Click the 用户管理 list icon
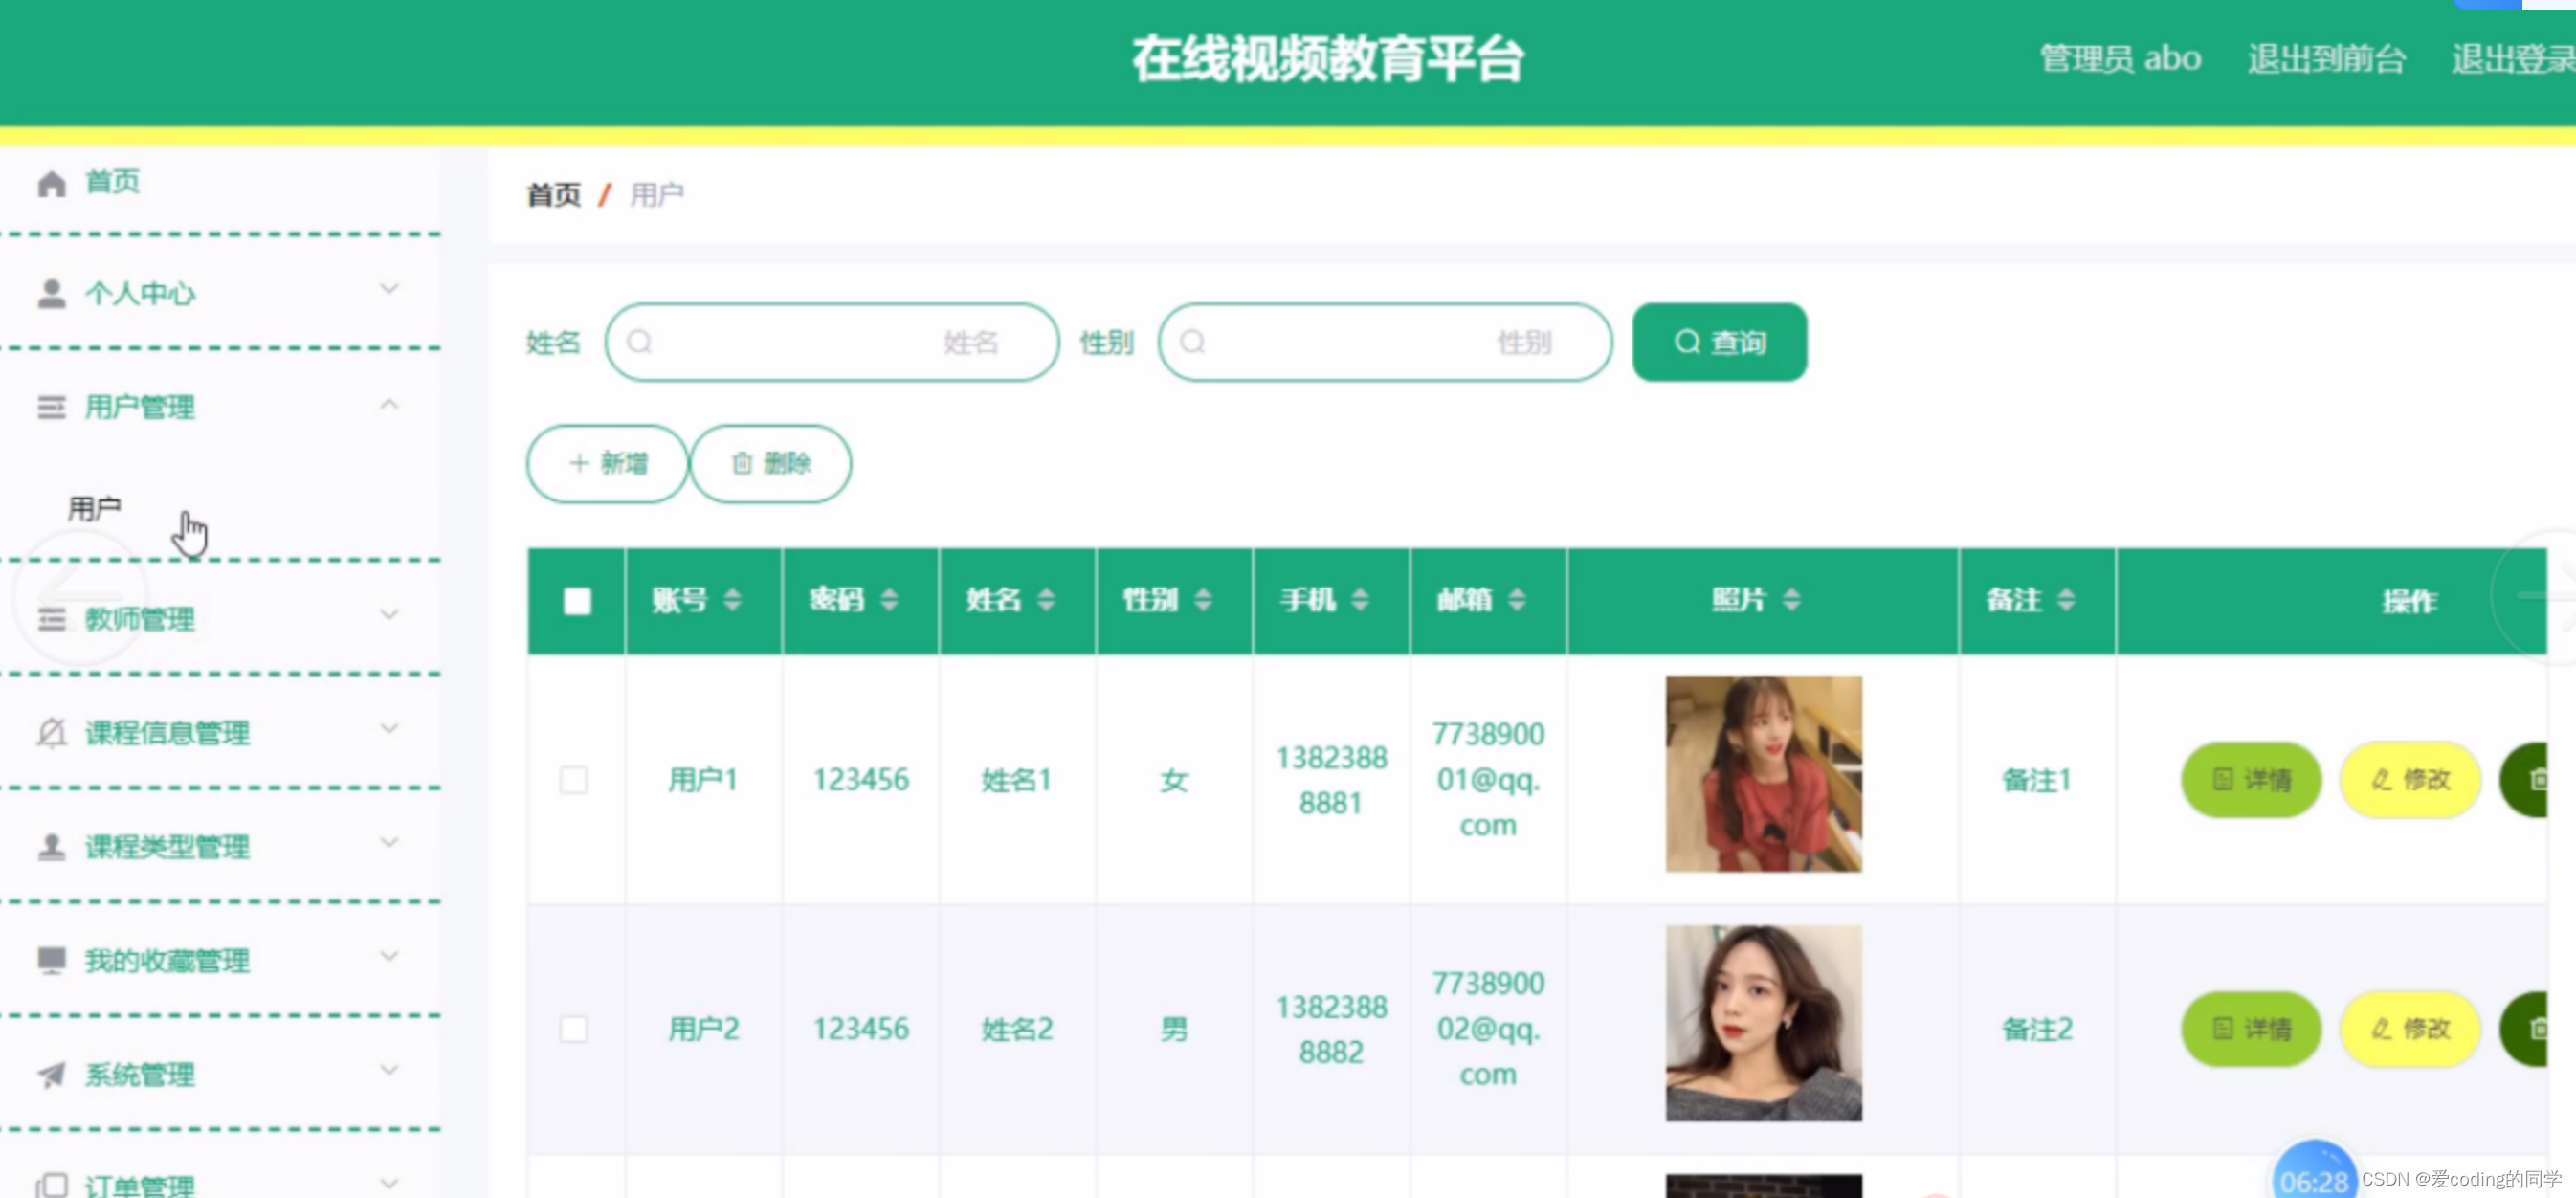The height and width of the screenshot is (1198, 2576). [51, 407]
